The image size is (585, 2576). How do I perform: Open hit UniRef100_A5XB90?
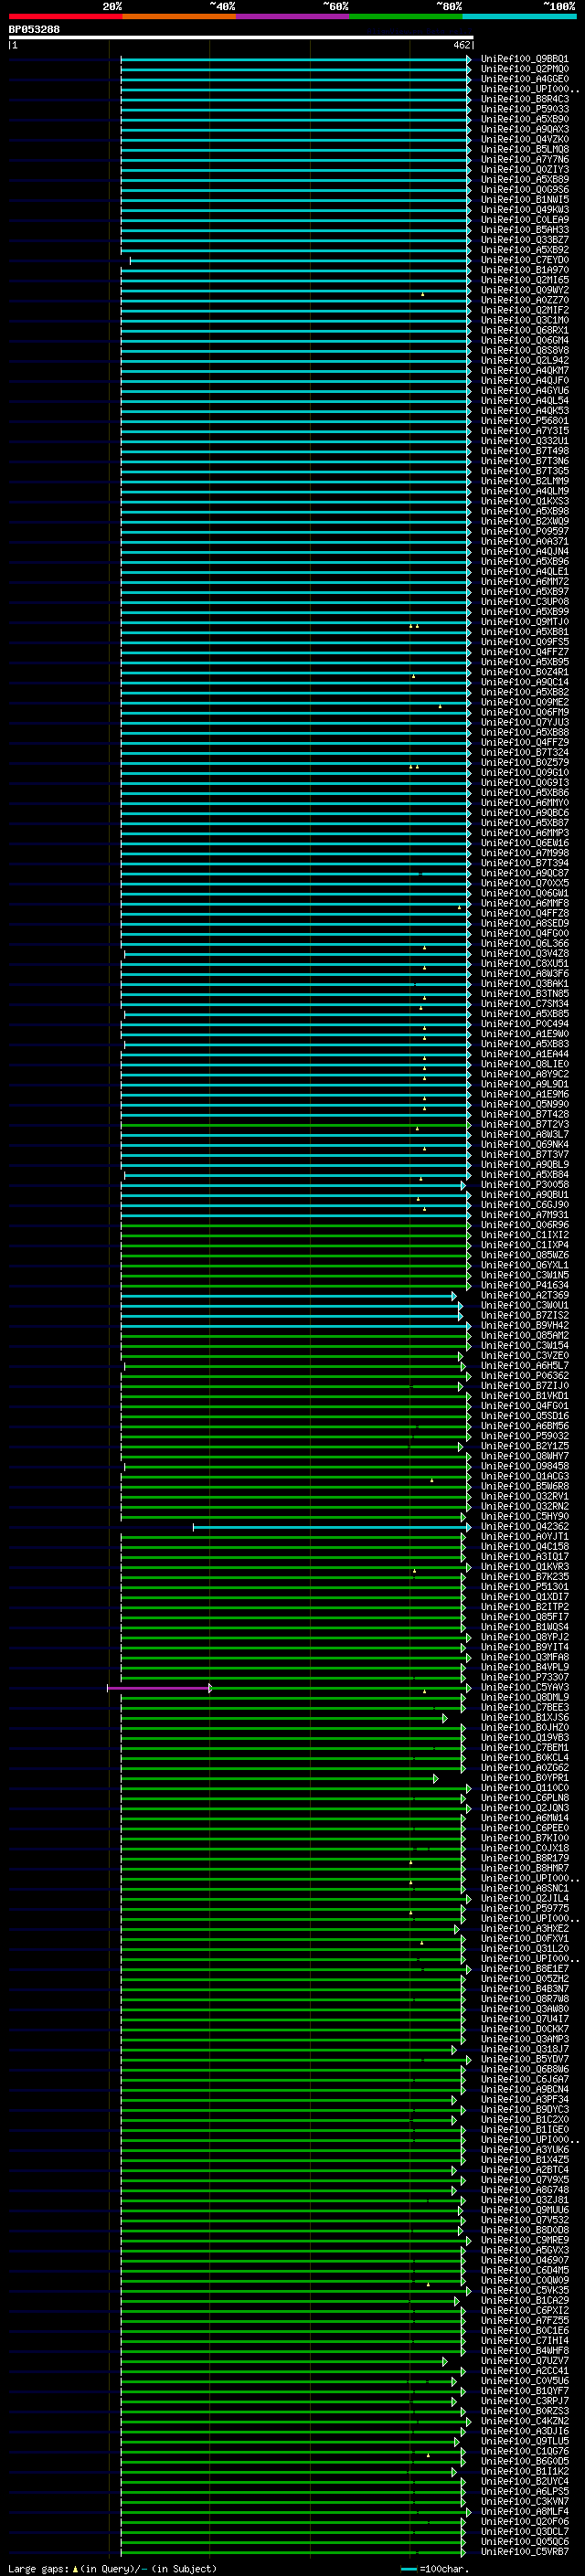coord(524,119)
